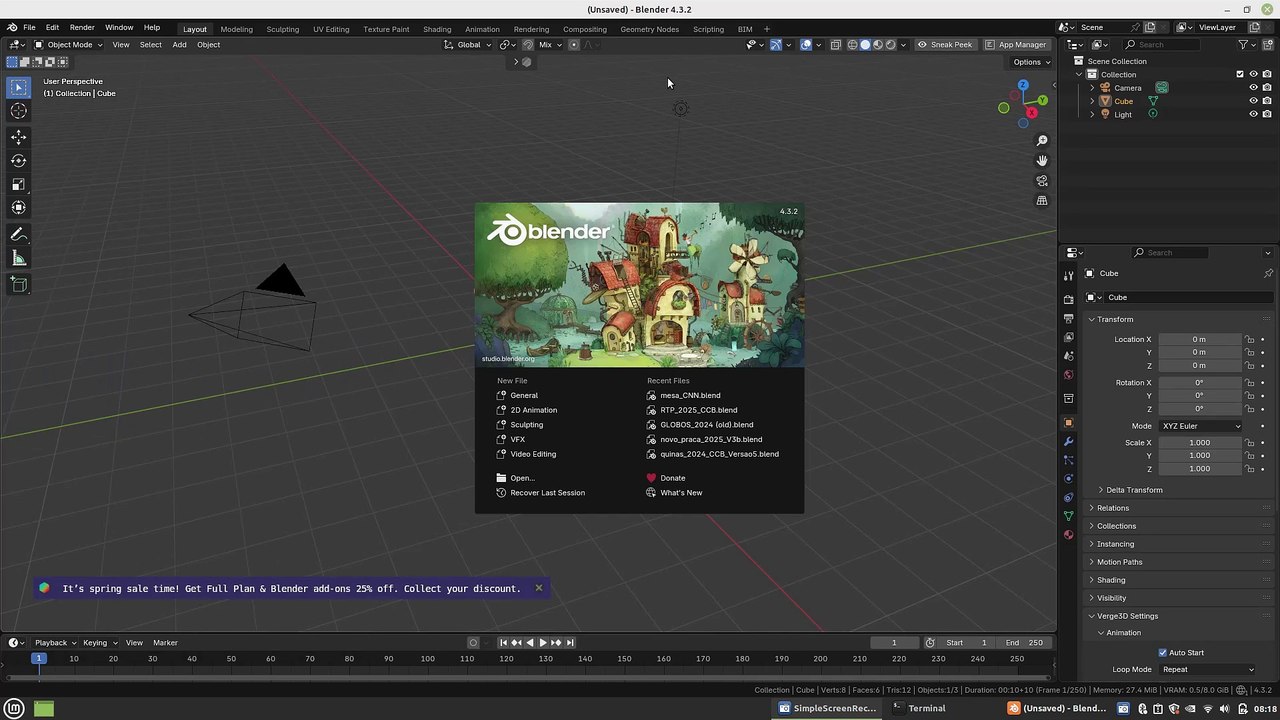Open the Material properties tab

pyautogui.click(x=1068, y=535)
